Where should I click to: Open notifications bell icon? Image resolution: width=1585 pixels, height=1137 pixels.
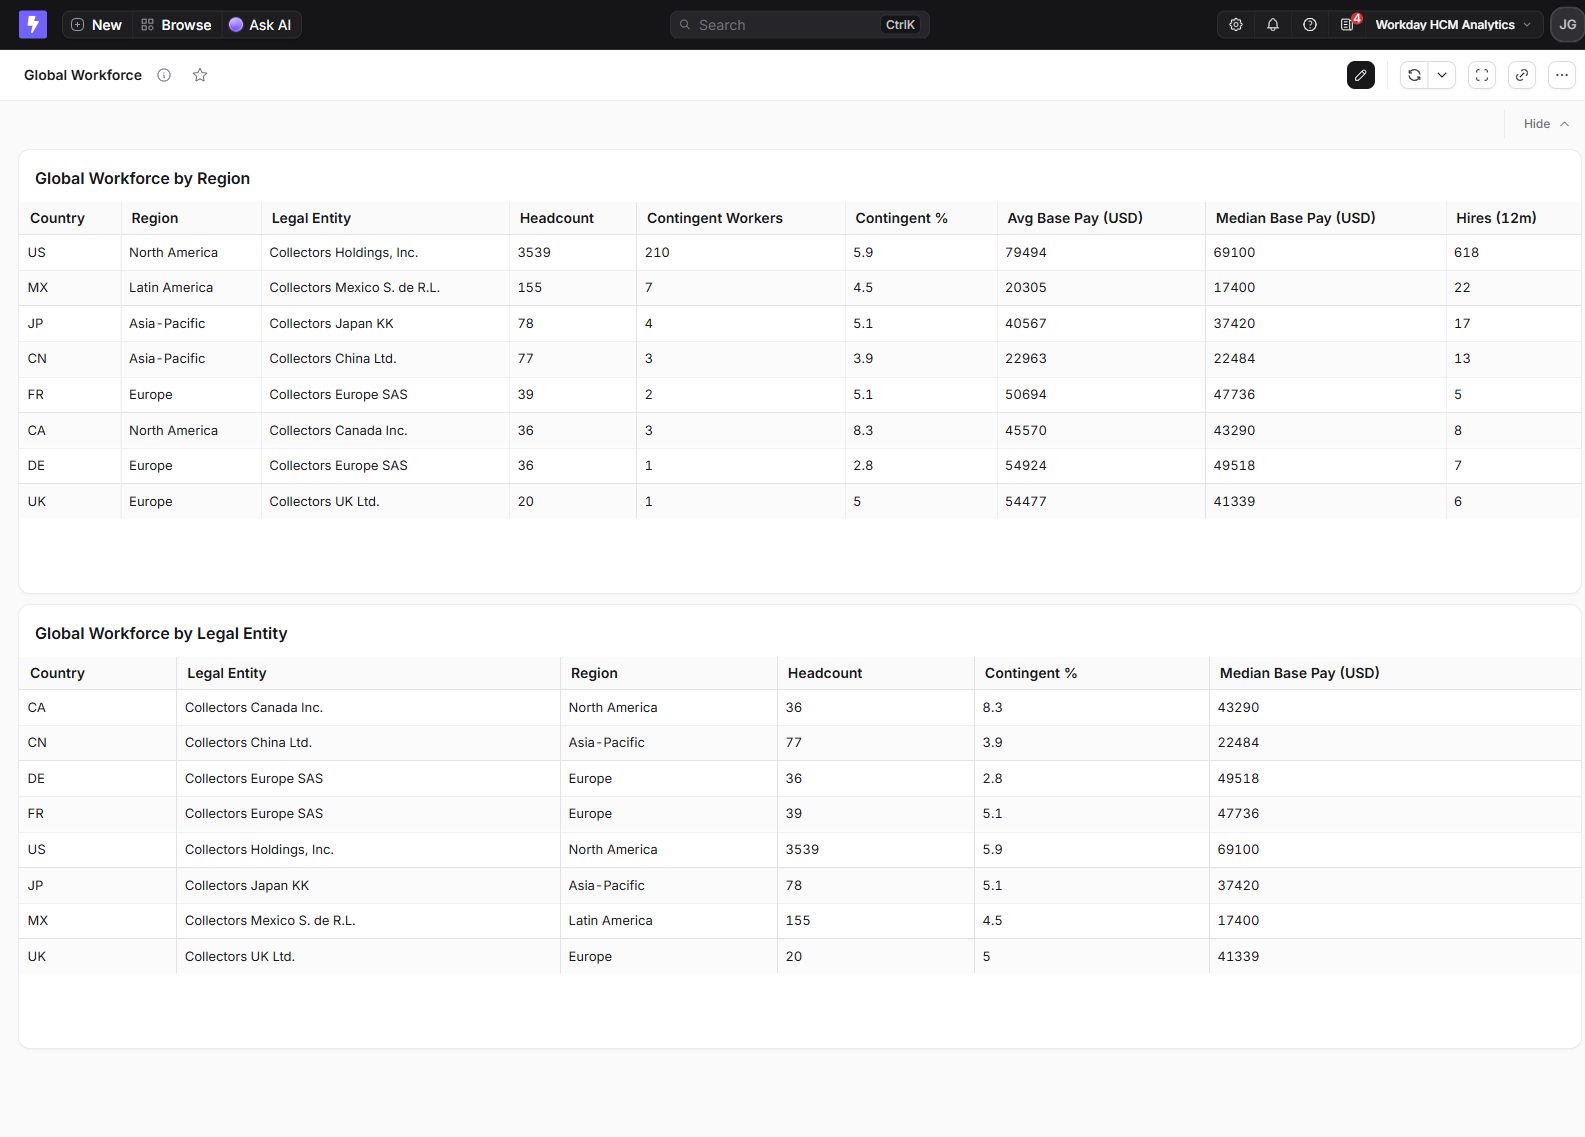[1273, 25]
